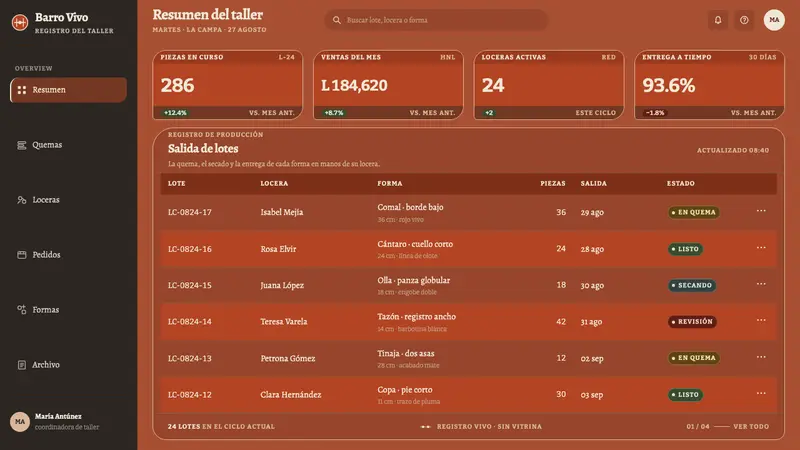Screen dimensions: 800x450
Task: Select locera name Petrona Gómez
Action: pyautogui.click(x=288, y=358)
